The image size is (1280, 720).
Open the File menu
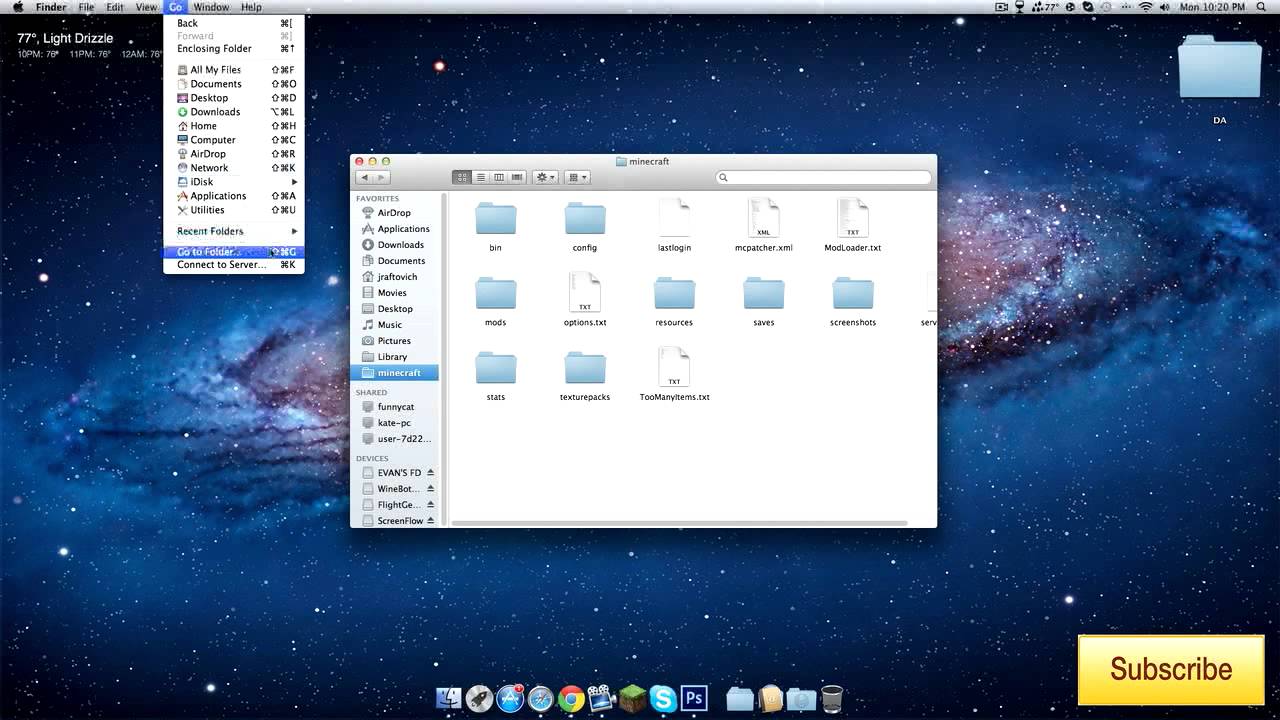click(87, 7)
